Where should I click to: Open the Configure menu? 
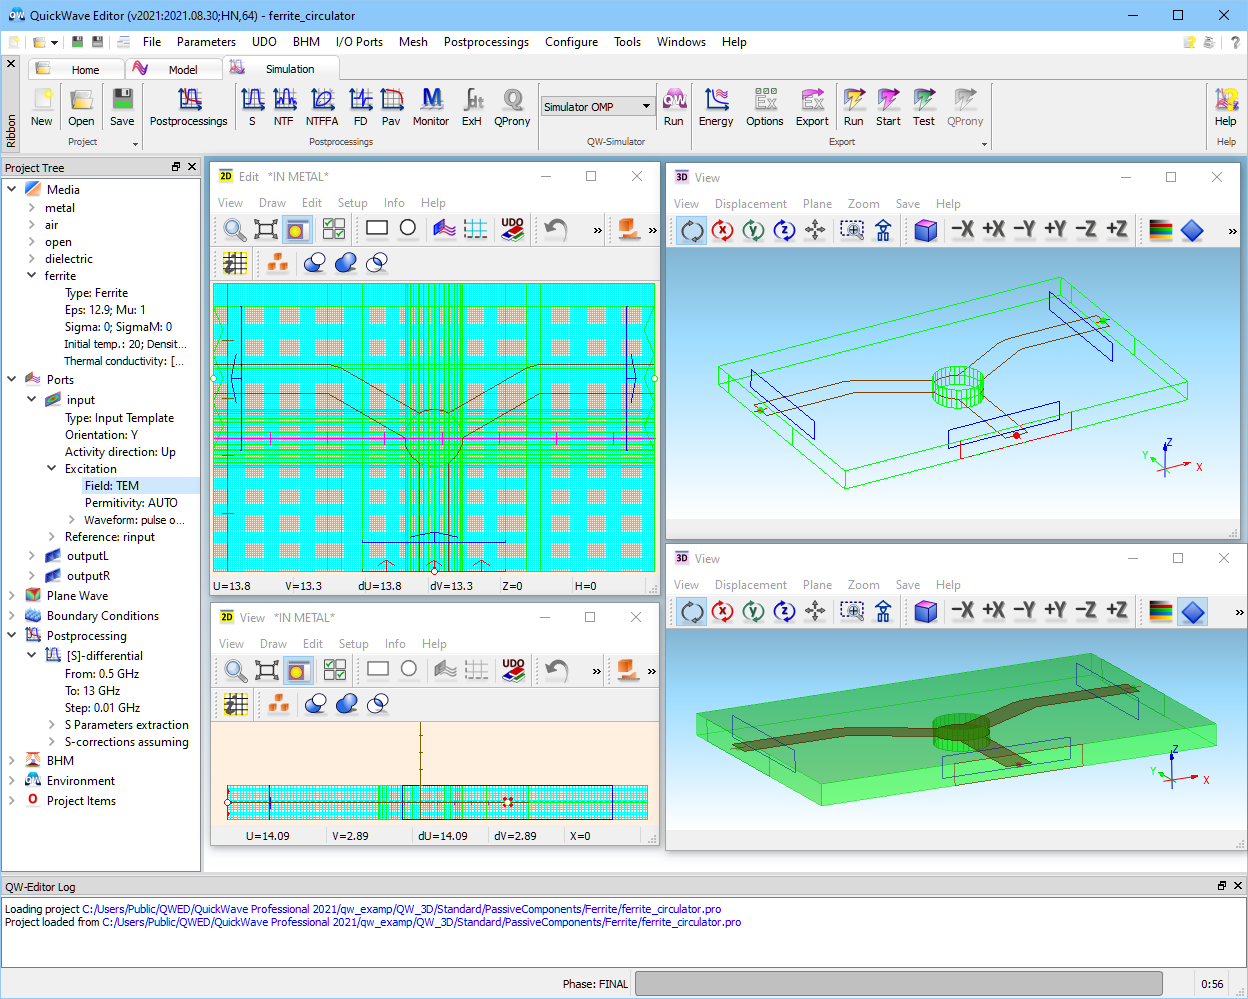tap(571, 42)
